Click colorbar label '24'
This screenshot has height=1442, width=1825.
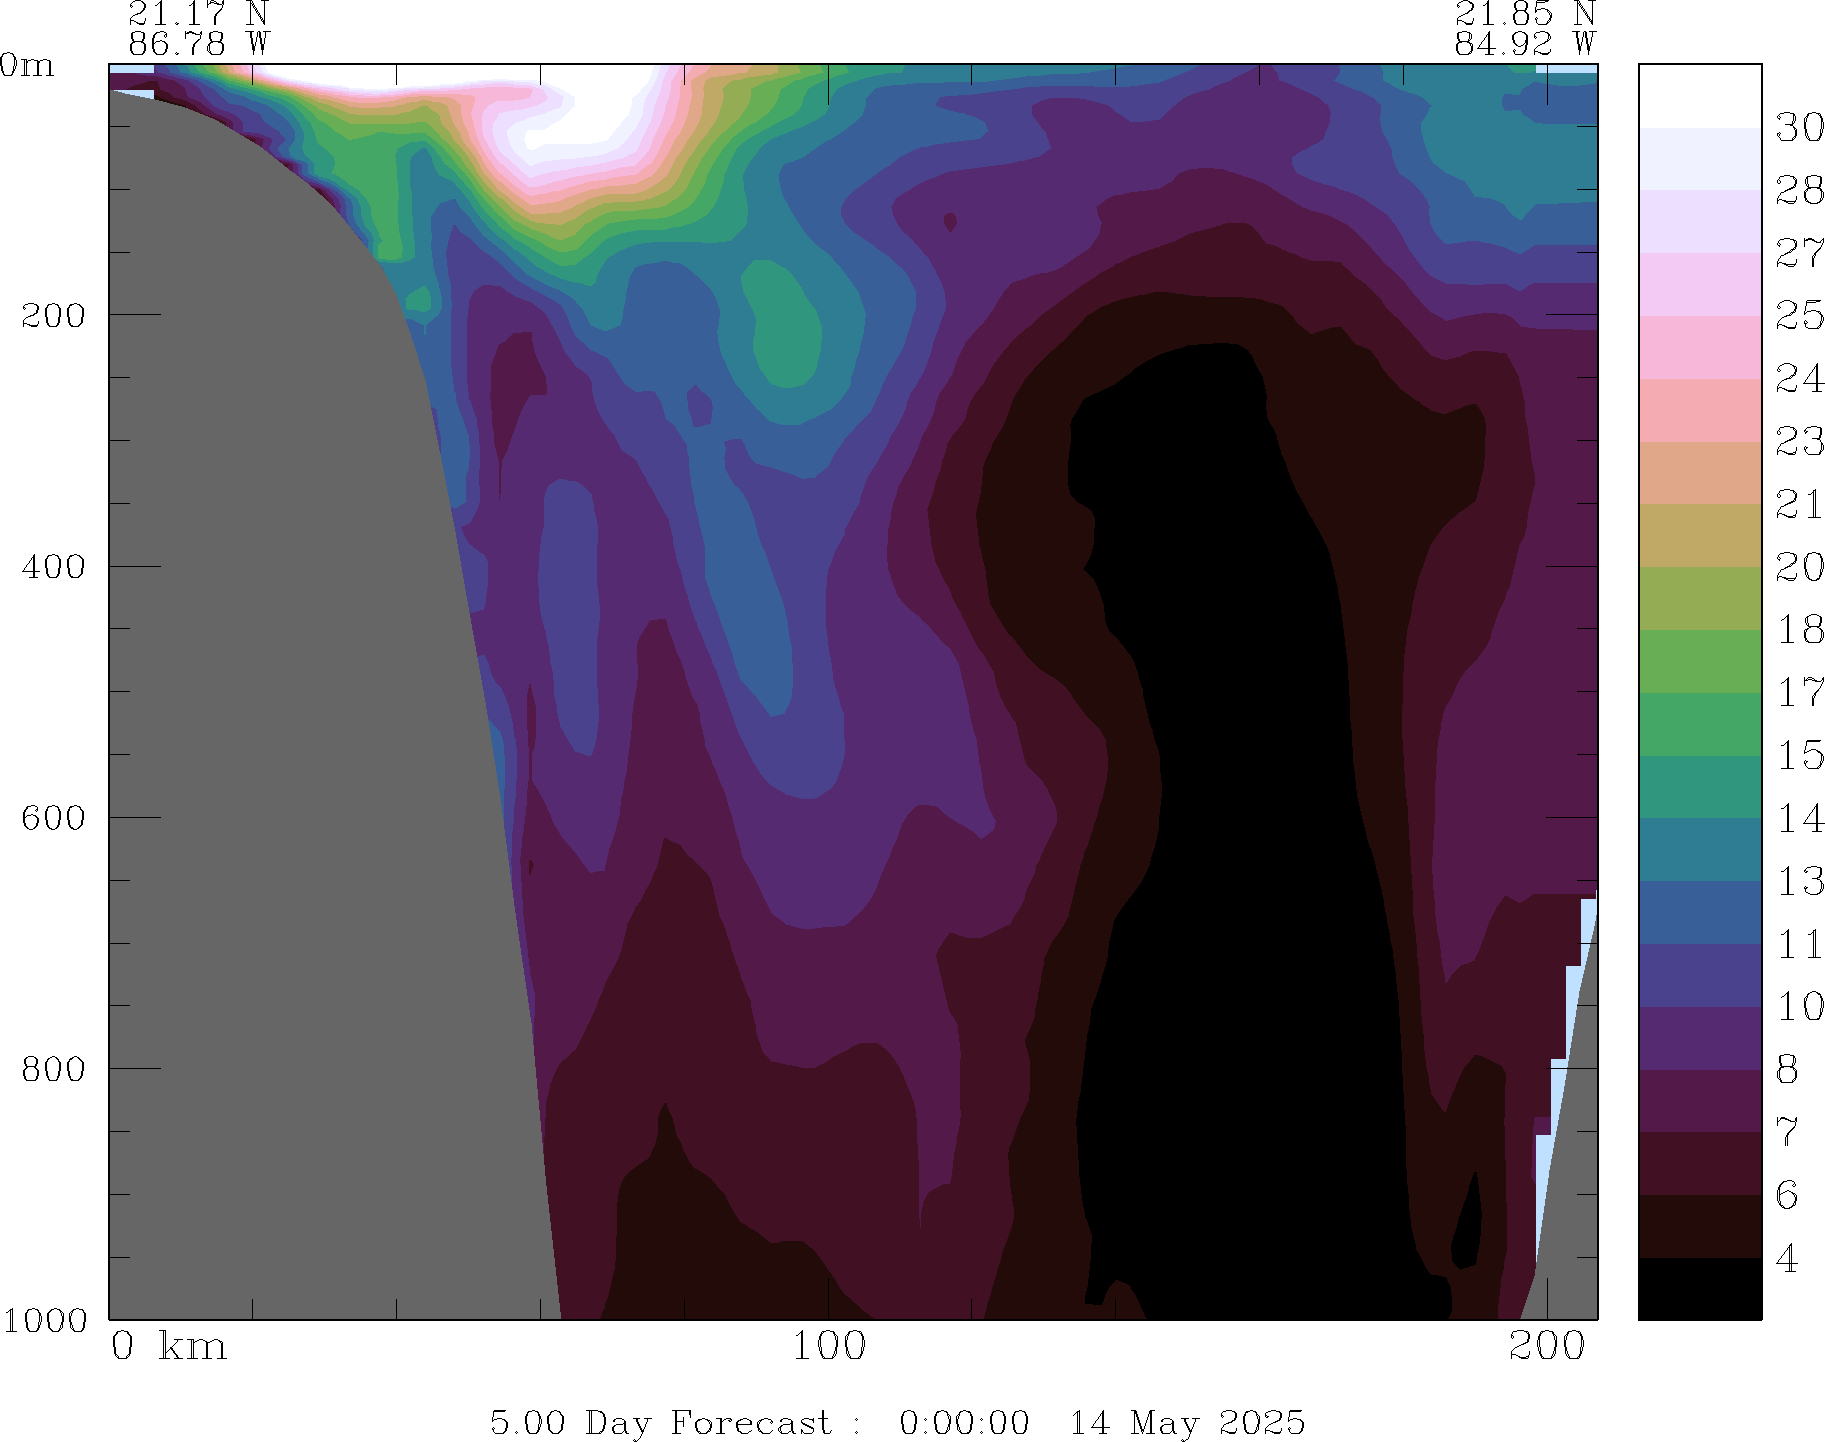coord(1800,379)
